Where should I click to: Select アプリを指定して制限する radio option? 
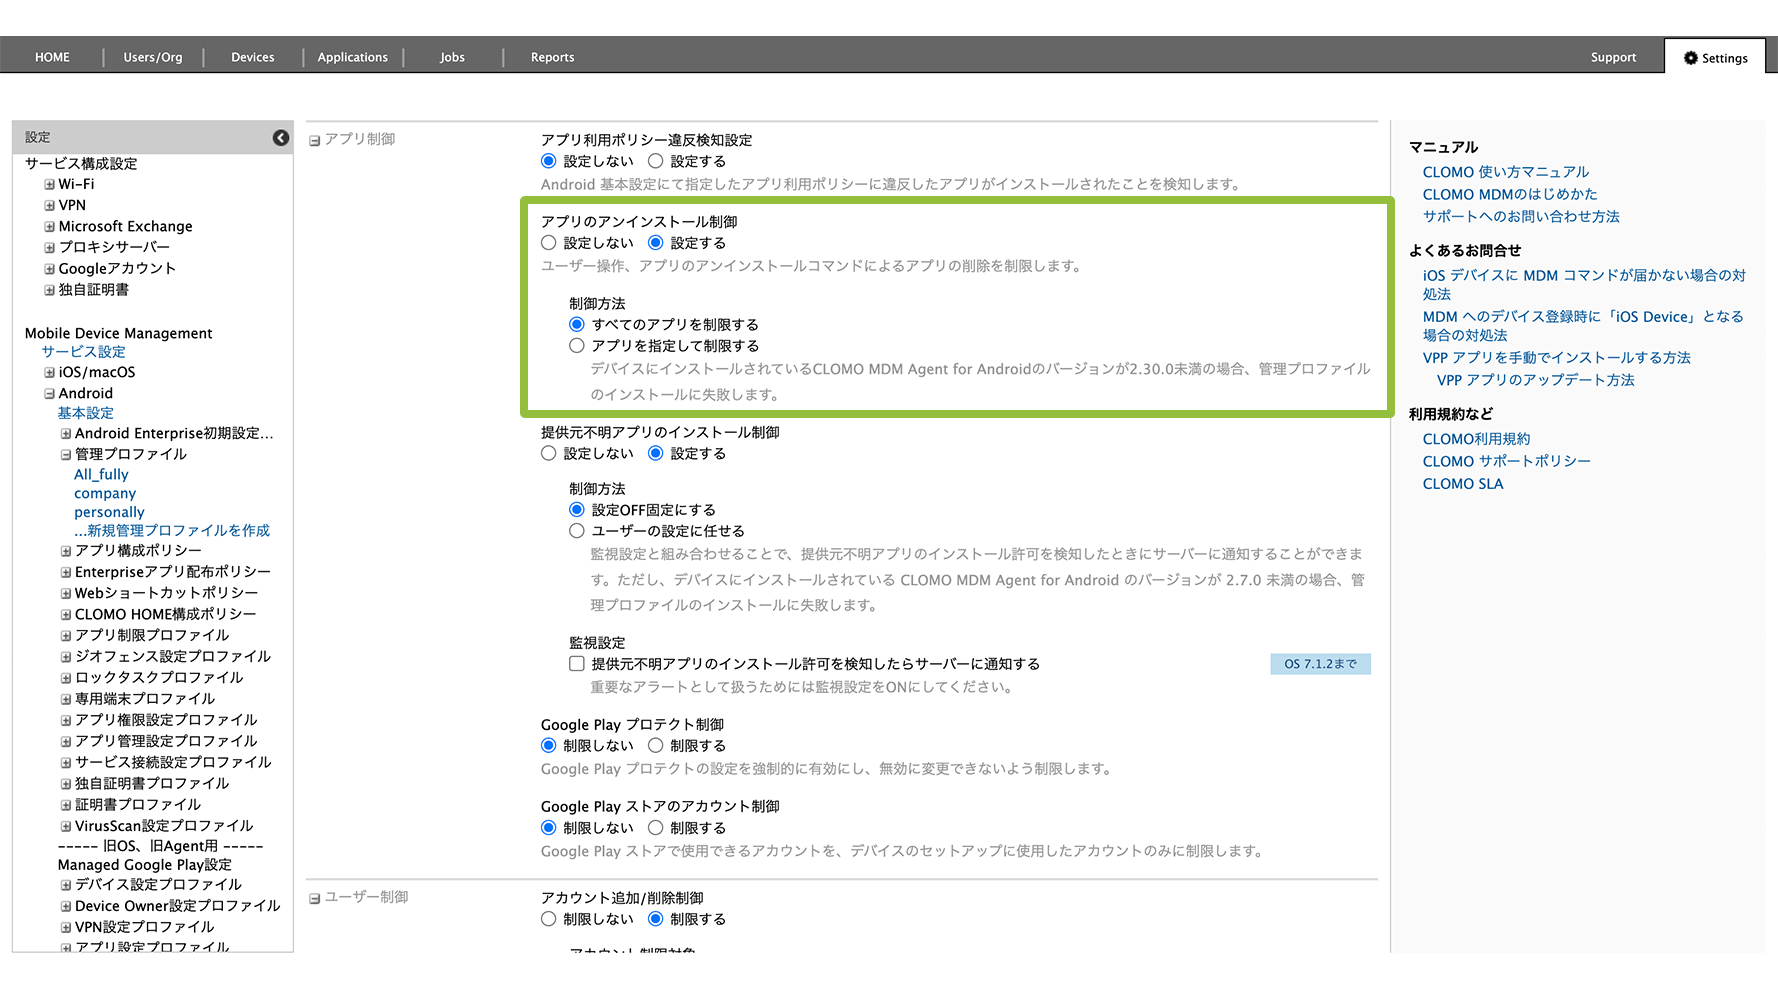tap(577, 346)
